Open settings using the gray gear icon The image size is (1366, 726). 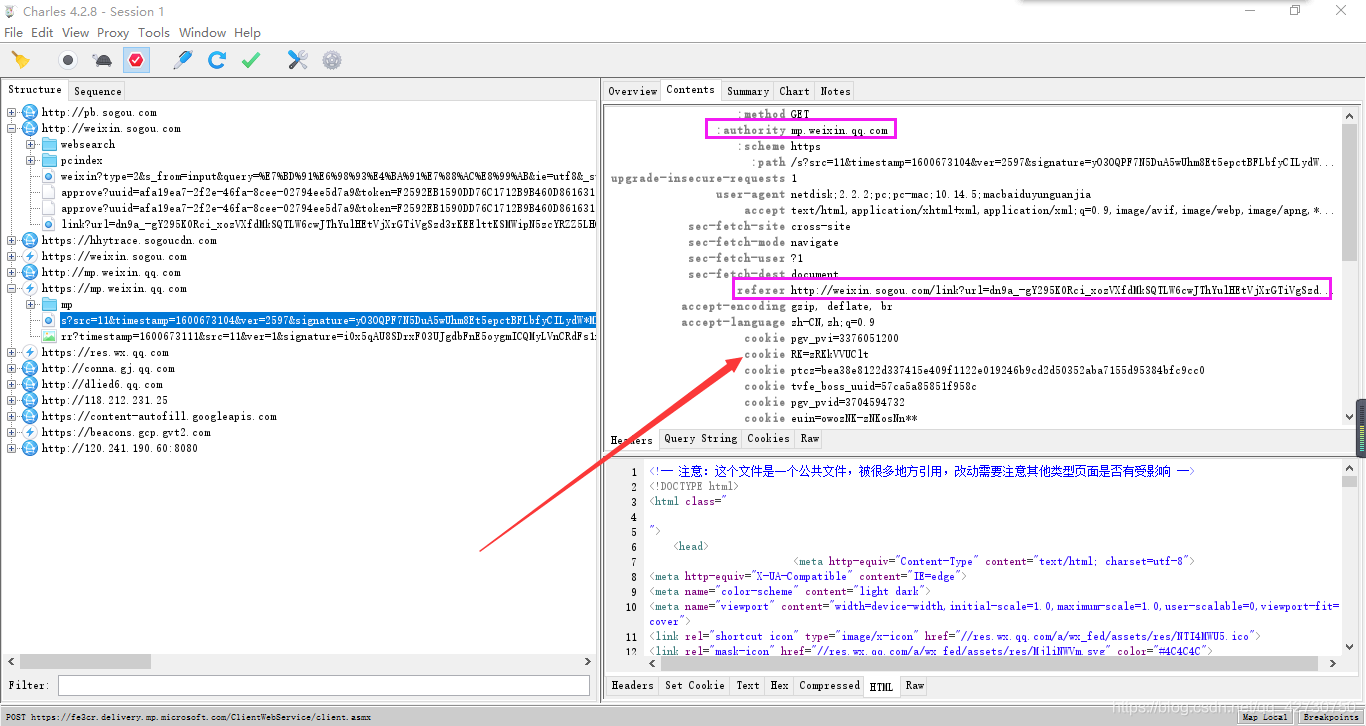click(x=332, y=60)
